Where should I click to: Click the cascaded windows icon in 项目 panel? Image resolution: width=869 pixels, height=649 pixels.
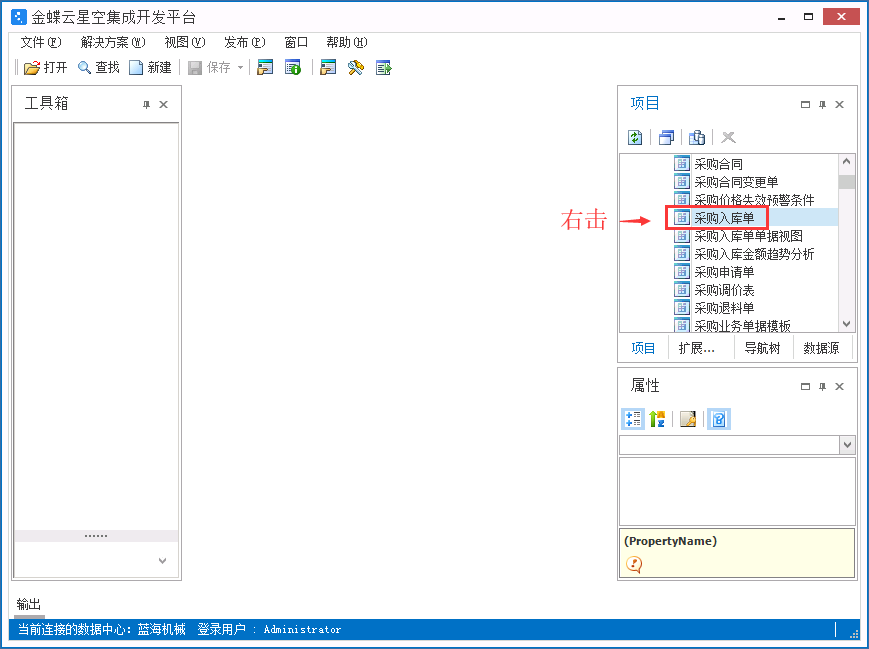click(666, 137)
